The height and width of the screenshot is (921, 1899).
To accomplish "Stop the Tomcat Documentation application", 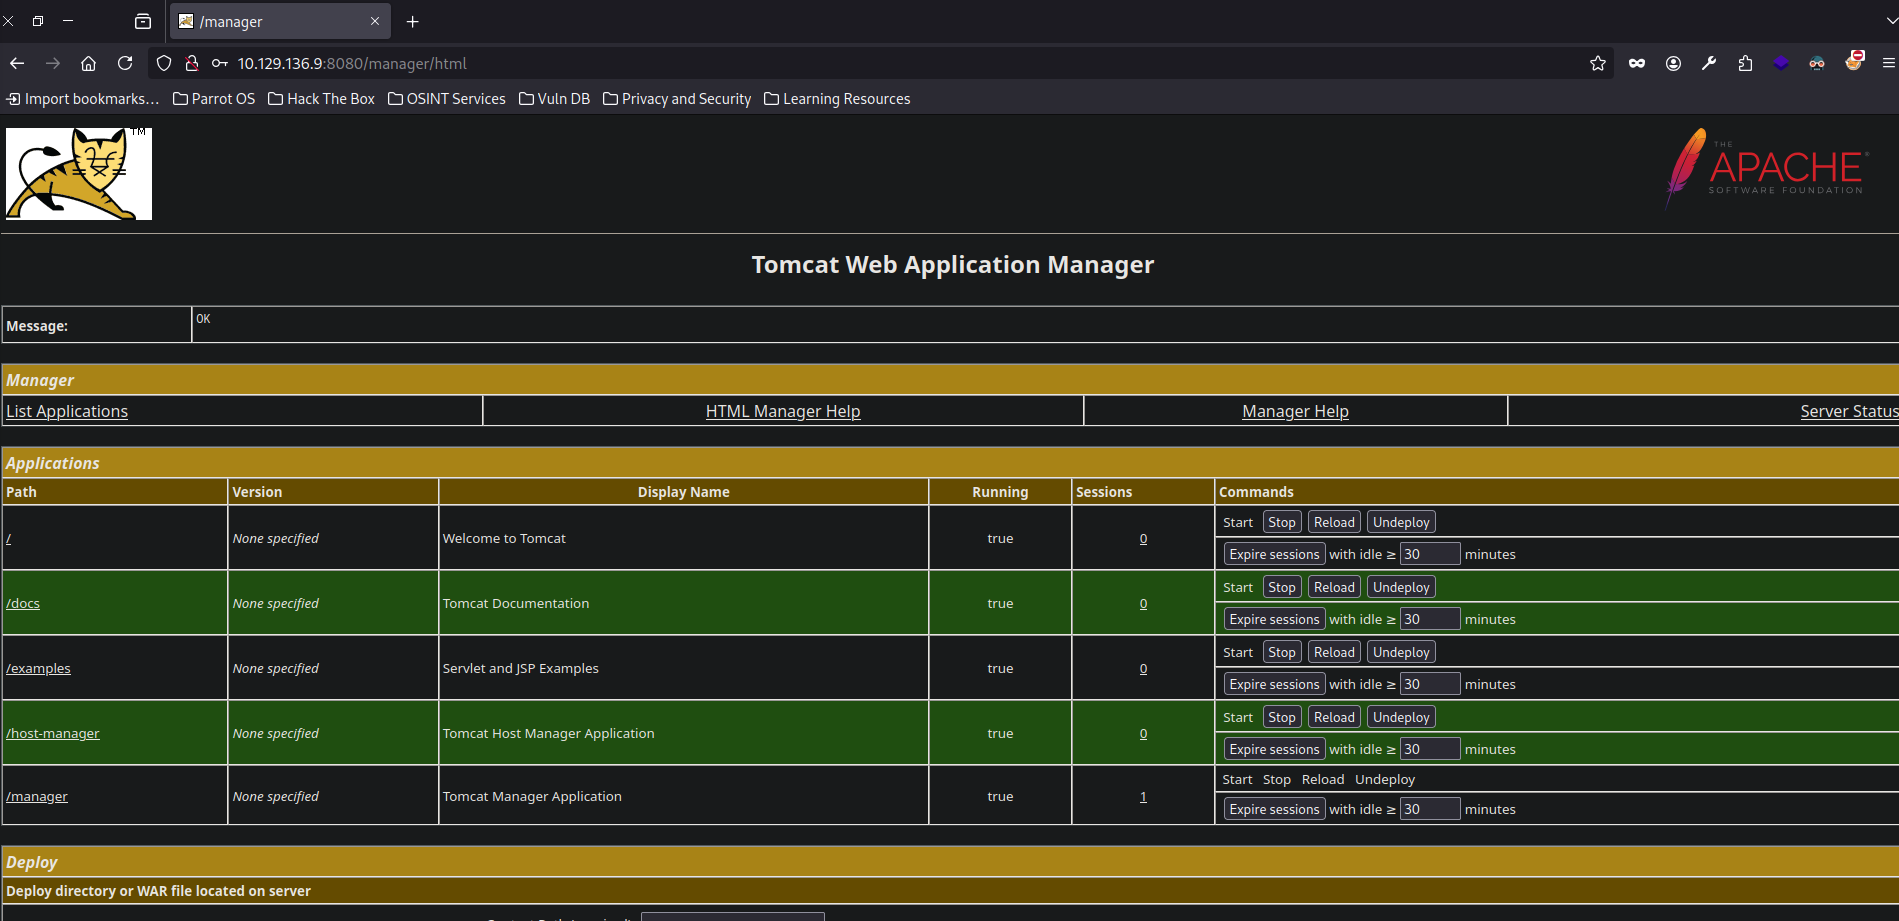I will click(1282, 587).
